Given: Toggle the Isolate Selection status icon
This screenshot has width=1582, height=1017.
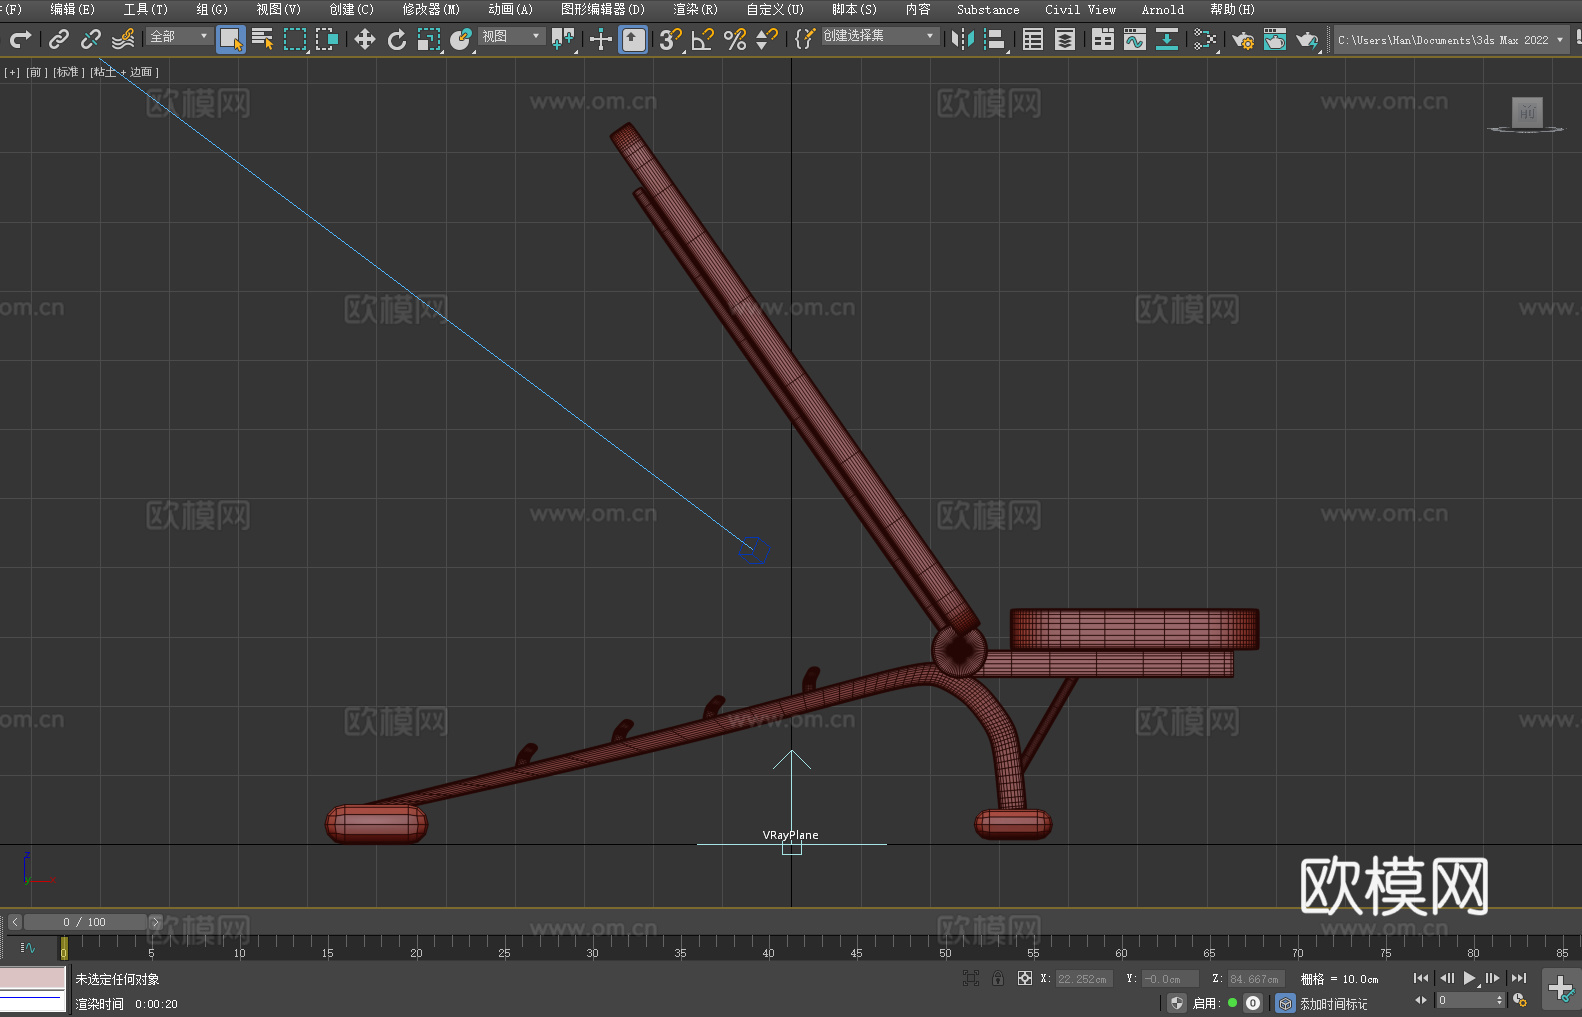Looking at the screenshot, I should [971, 979].
